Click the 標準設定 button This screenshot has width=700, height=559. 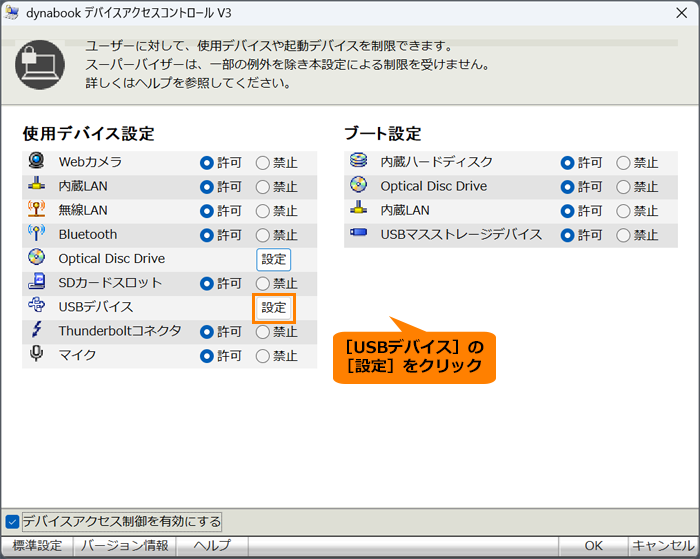tap(38, 546)
